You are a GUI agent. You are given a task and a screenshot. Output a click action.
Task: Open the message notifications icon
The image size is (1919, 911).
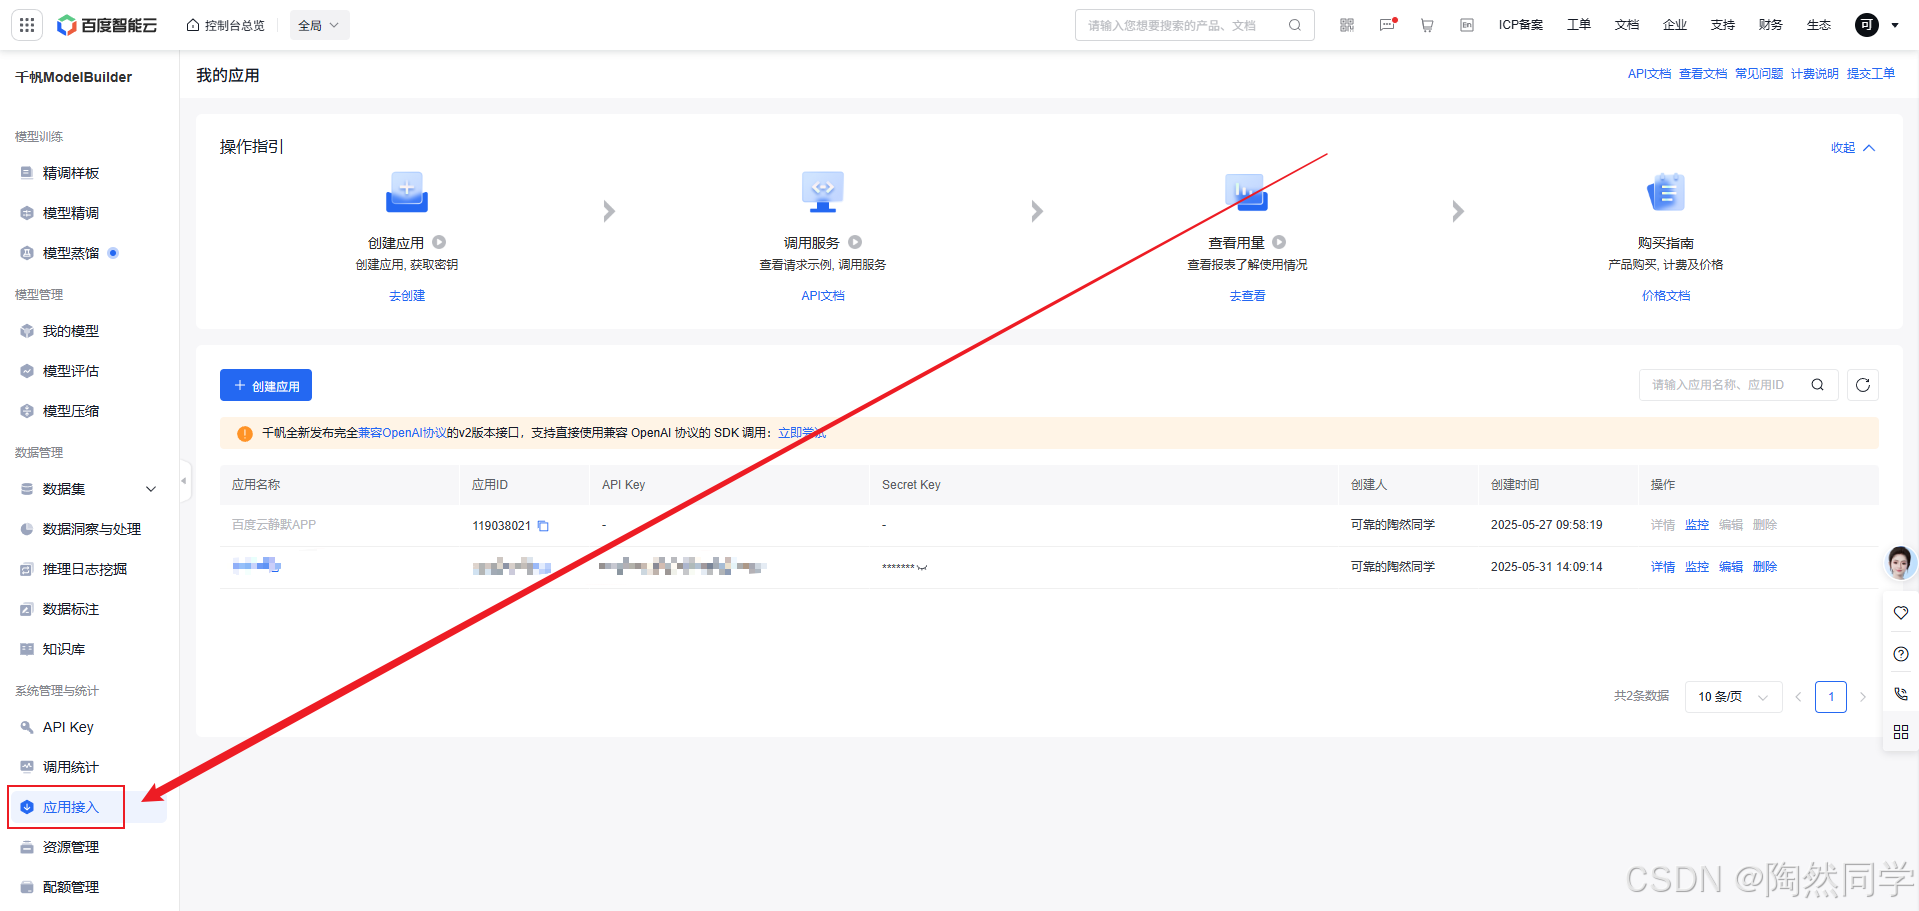1387,25
